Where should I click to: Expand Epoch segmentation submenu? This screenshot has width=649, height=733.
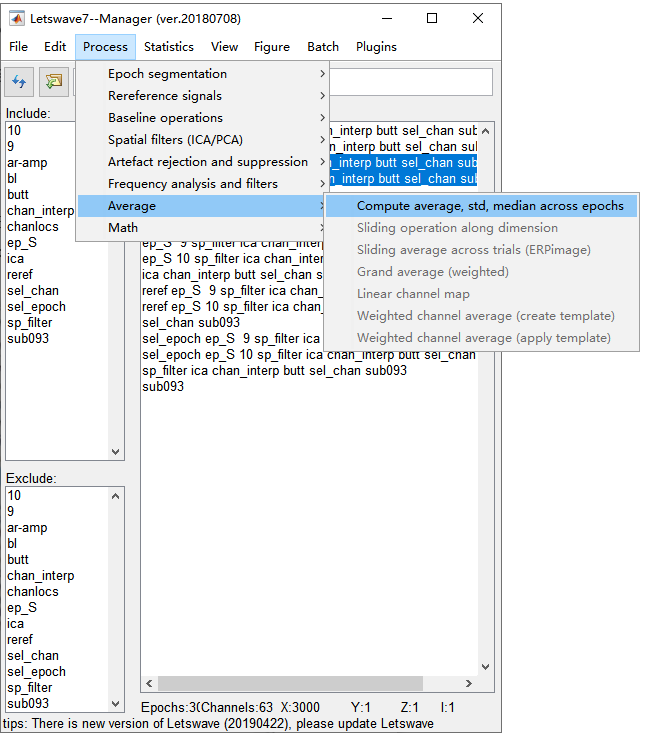click(202, 74)
